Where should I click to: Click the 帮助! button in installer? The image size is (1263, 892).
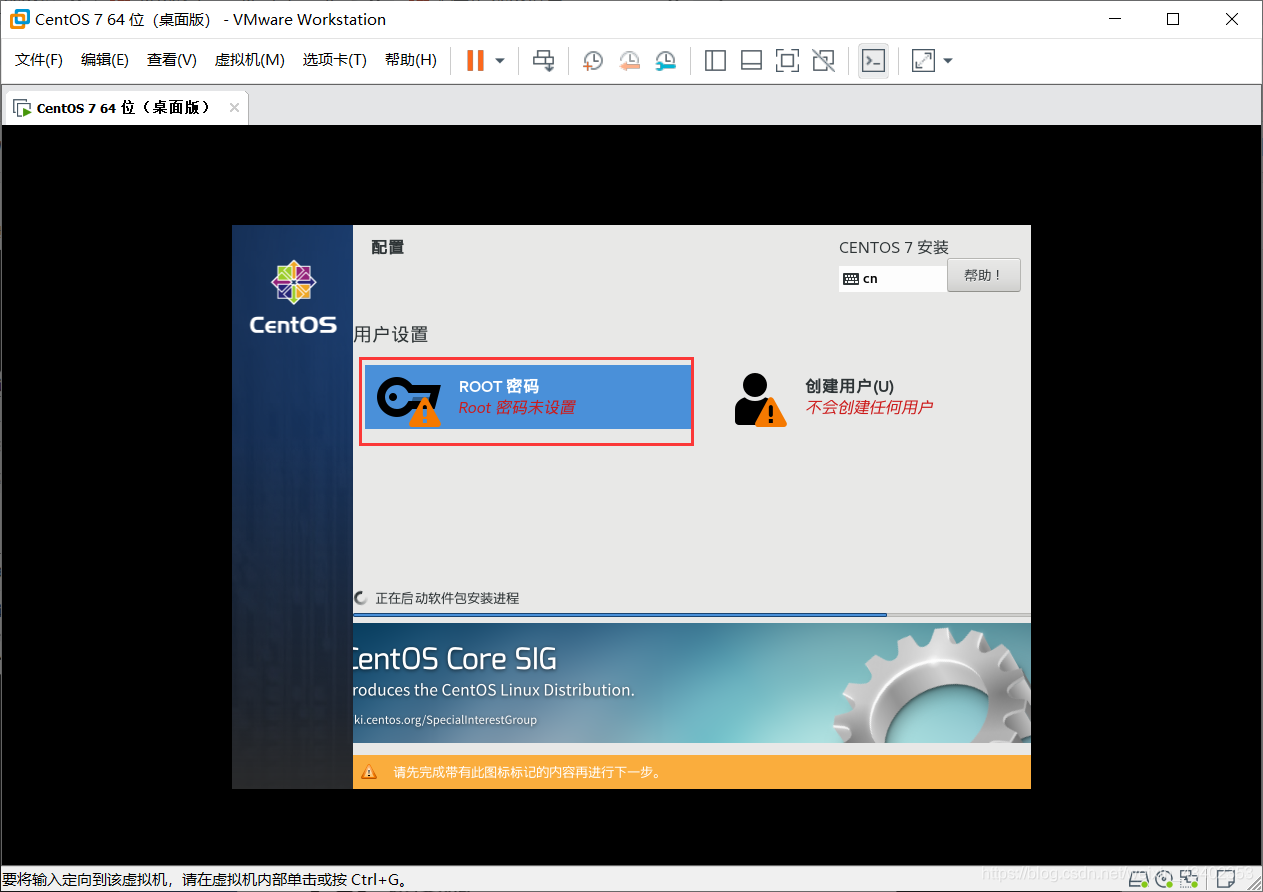pyautogui.click(x=984, y=275)
